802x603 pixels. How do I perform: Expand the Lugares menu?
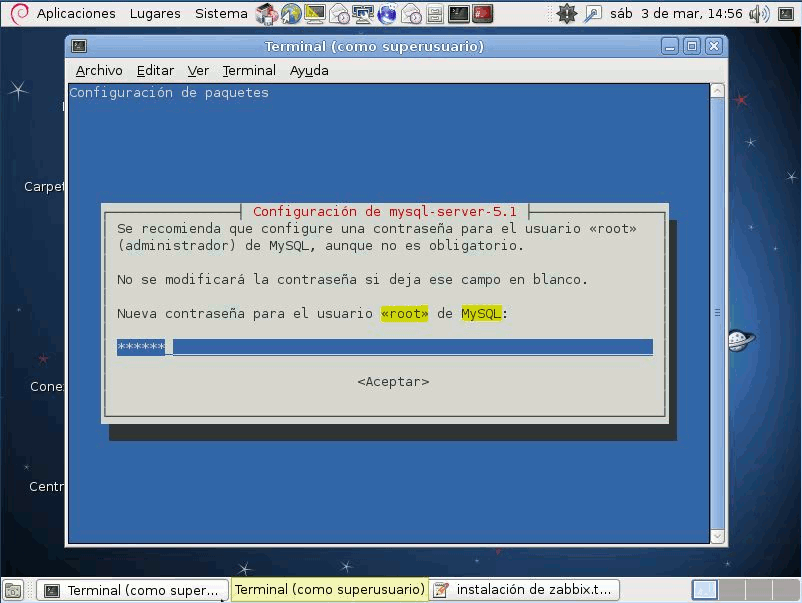point(155,14)
